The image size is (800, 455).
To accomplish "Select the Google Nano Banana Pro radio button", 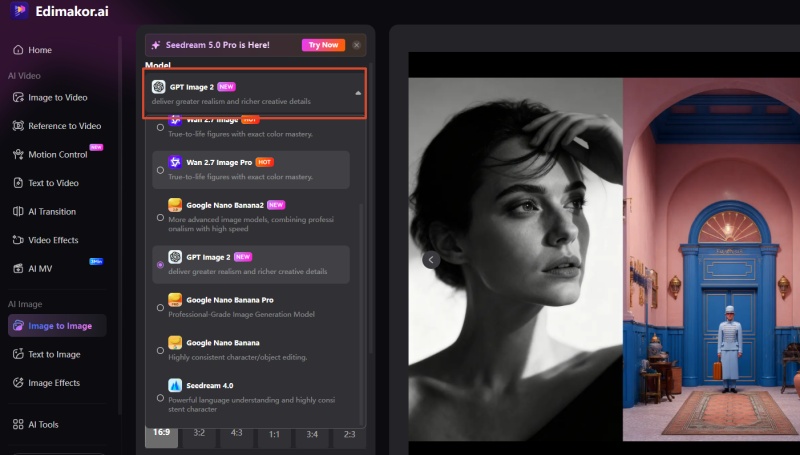I will (160, 308).
